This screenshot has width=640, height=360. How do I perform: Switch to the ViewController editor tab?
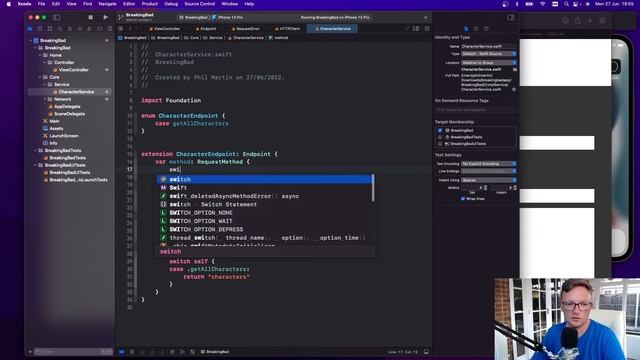tap(164, 29)
